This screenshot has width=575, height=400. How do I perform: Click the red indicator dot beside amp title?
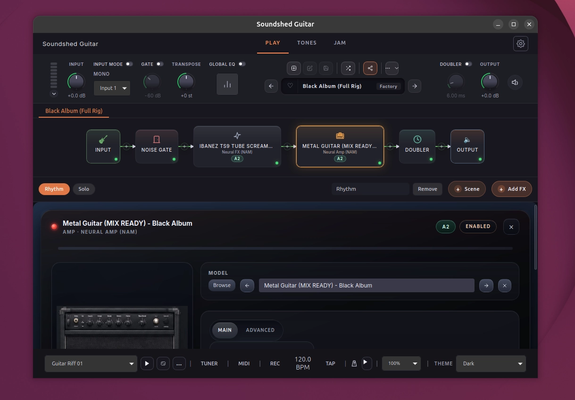click(x=54, y=227)
